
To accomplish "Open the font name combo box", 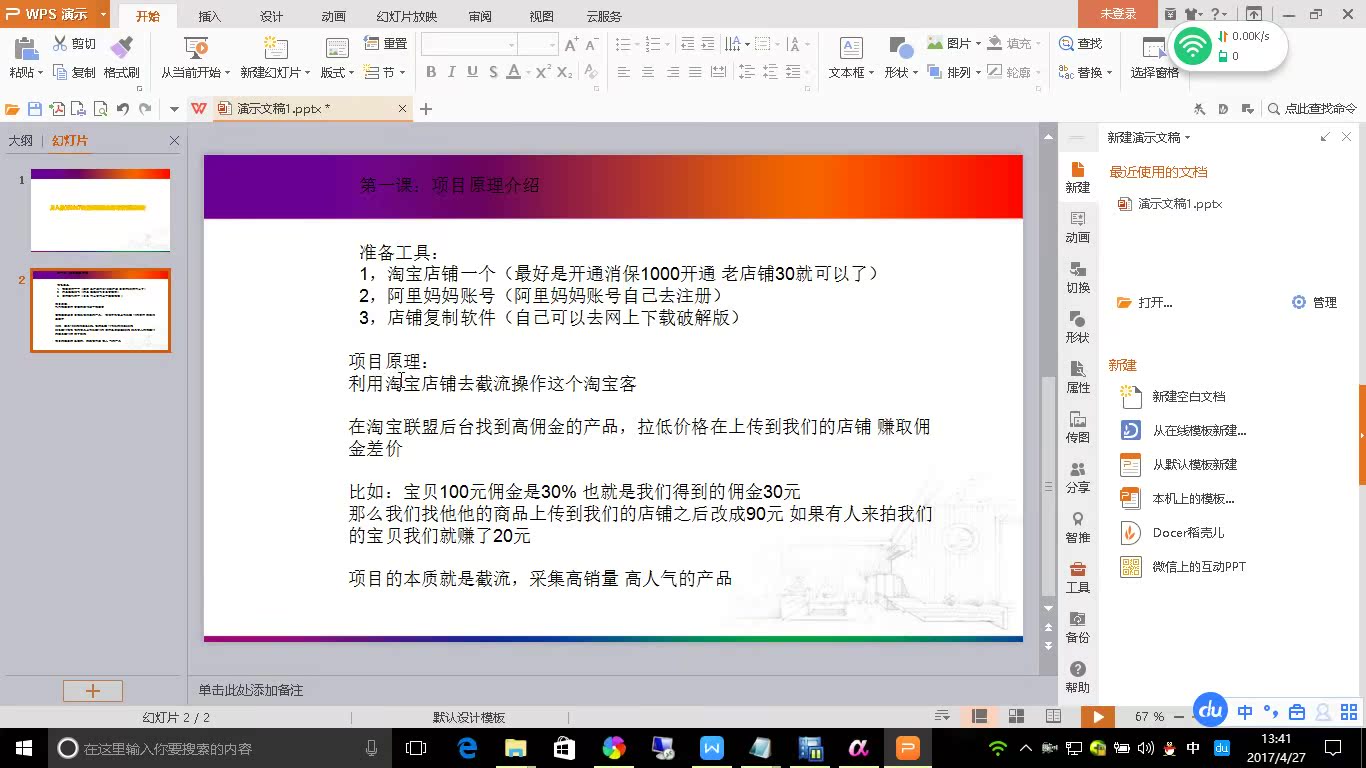I will [469, 44].
